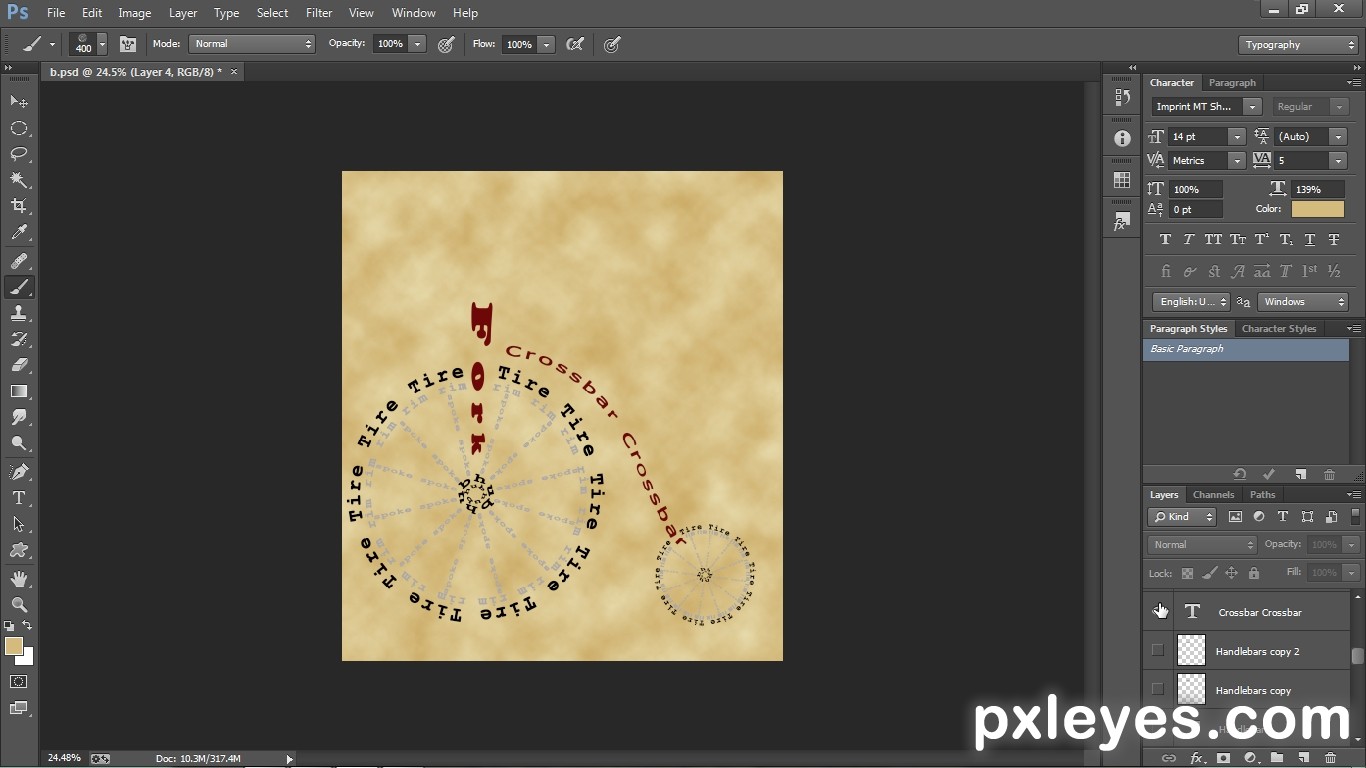Select the Gradient tool

point(19,391)
